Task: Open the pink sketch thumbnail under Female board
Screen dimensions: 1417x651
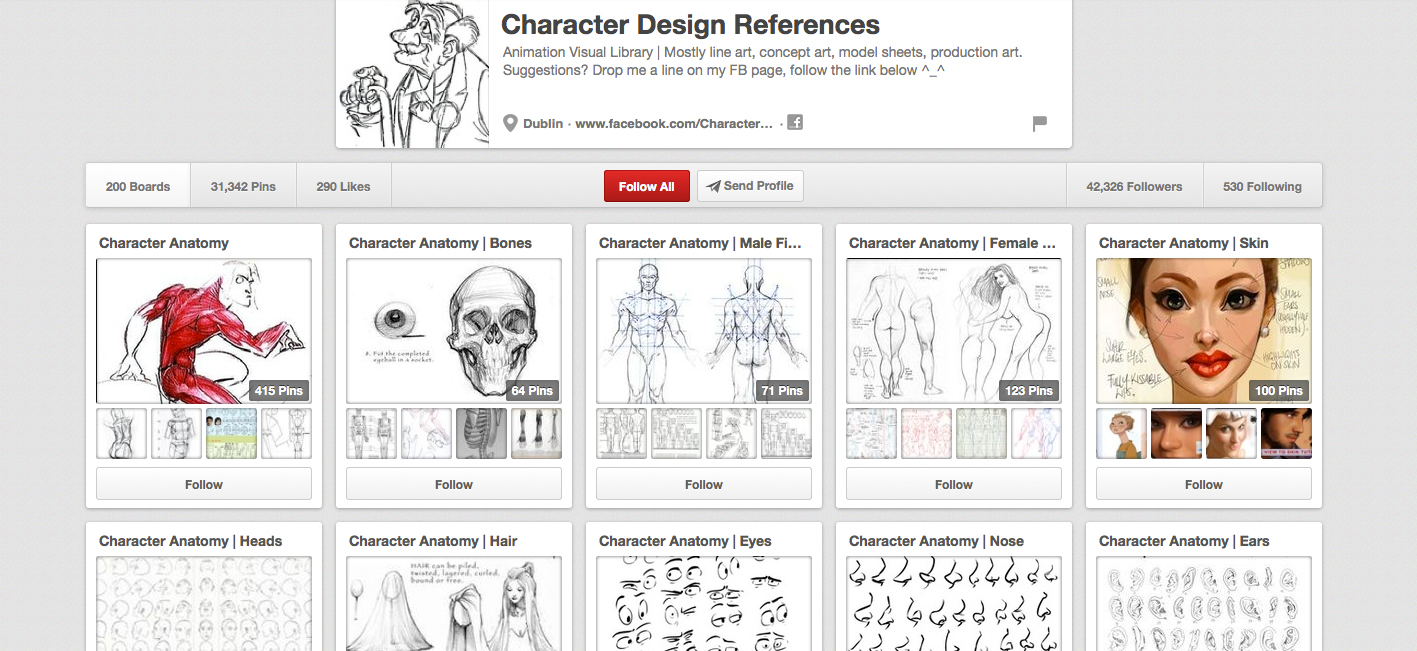Action: point(927,433)
